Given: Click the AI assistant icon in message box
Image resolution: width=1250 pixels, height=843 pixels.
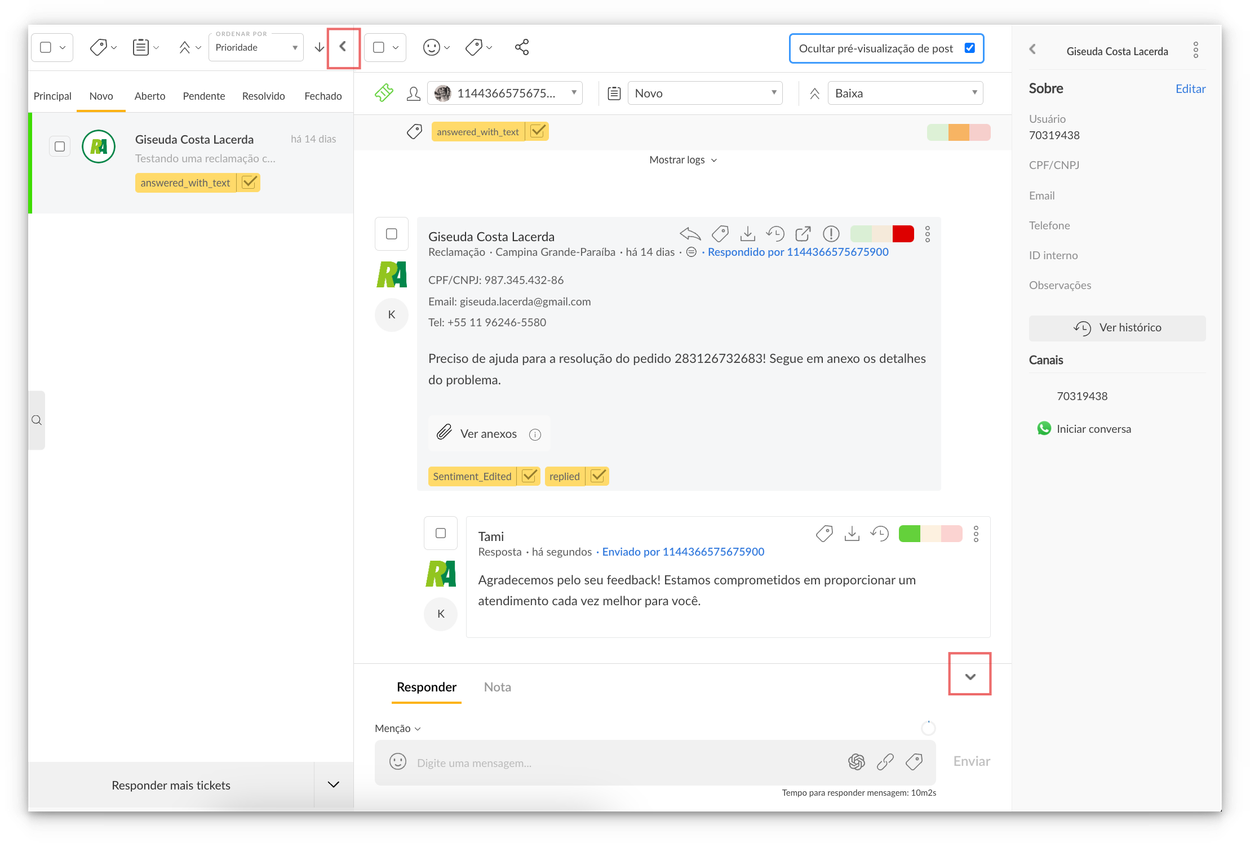Looking at the screenshot, I should (856, 762).
